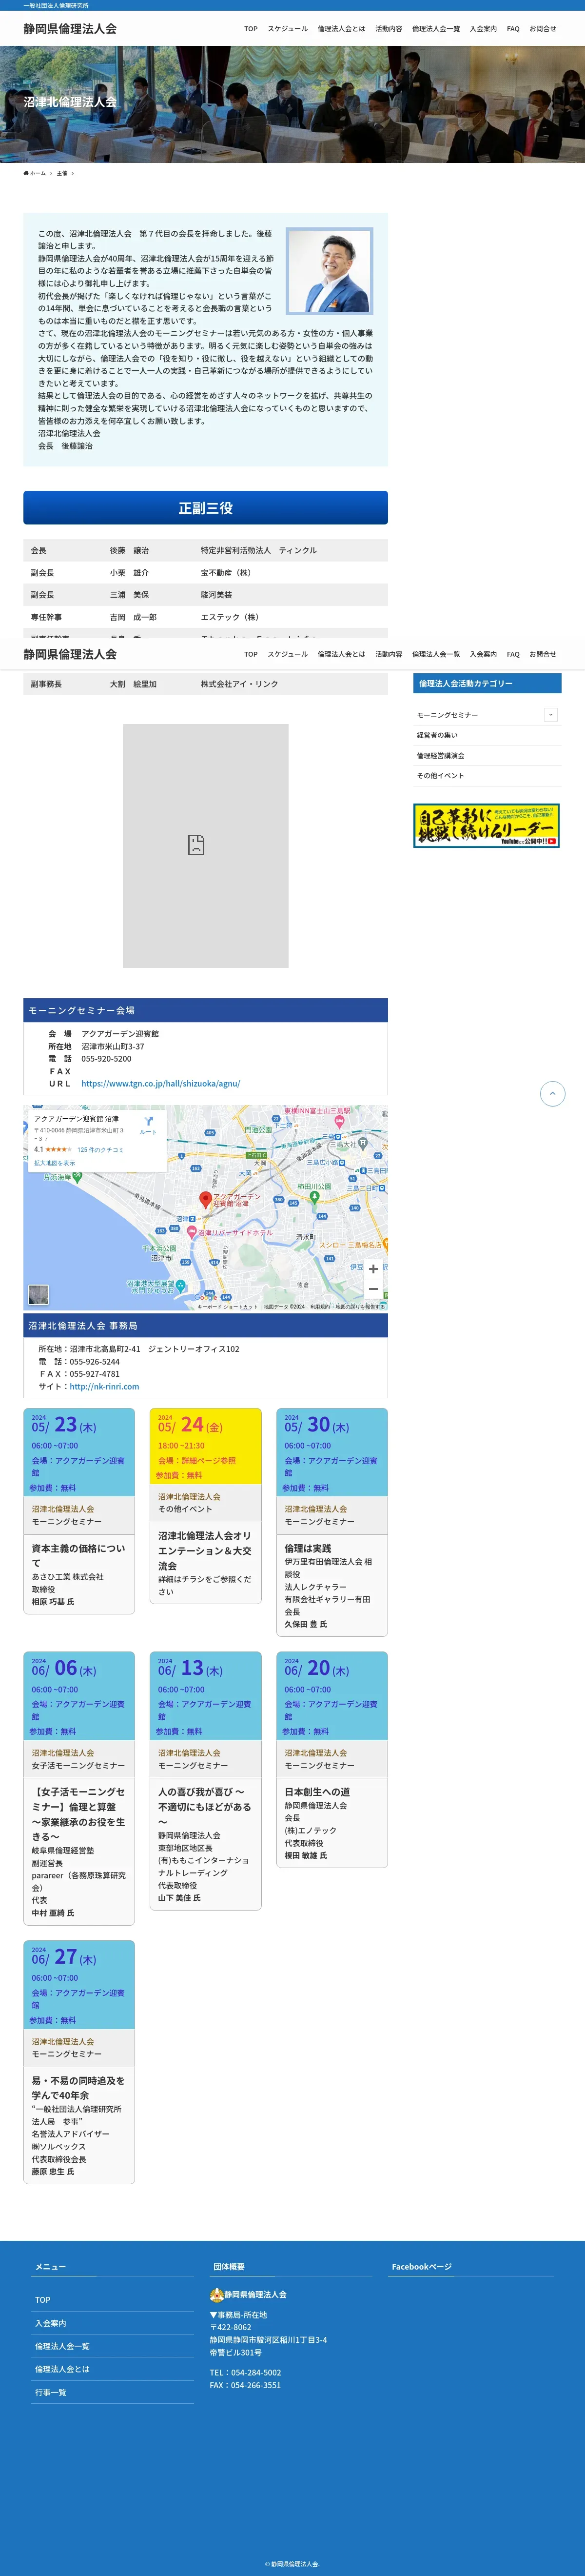585x2576 pixels.
Task: Click the モーニングセミナー会場 section heading
Action: 205,1010
